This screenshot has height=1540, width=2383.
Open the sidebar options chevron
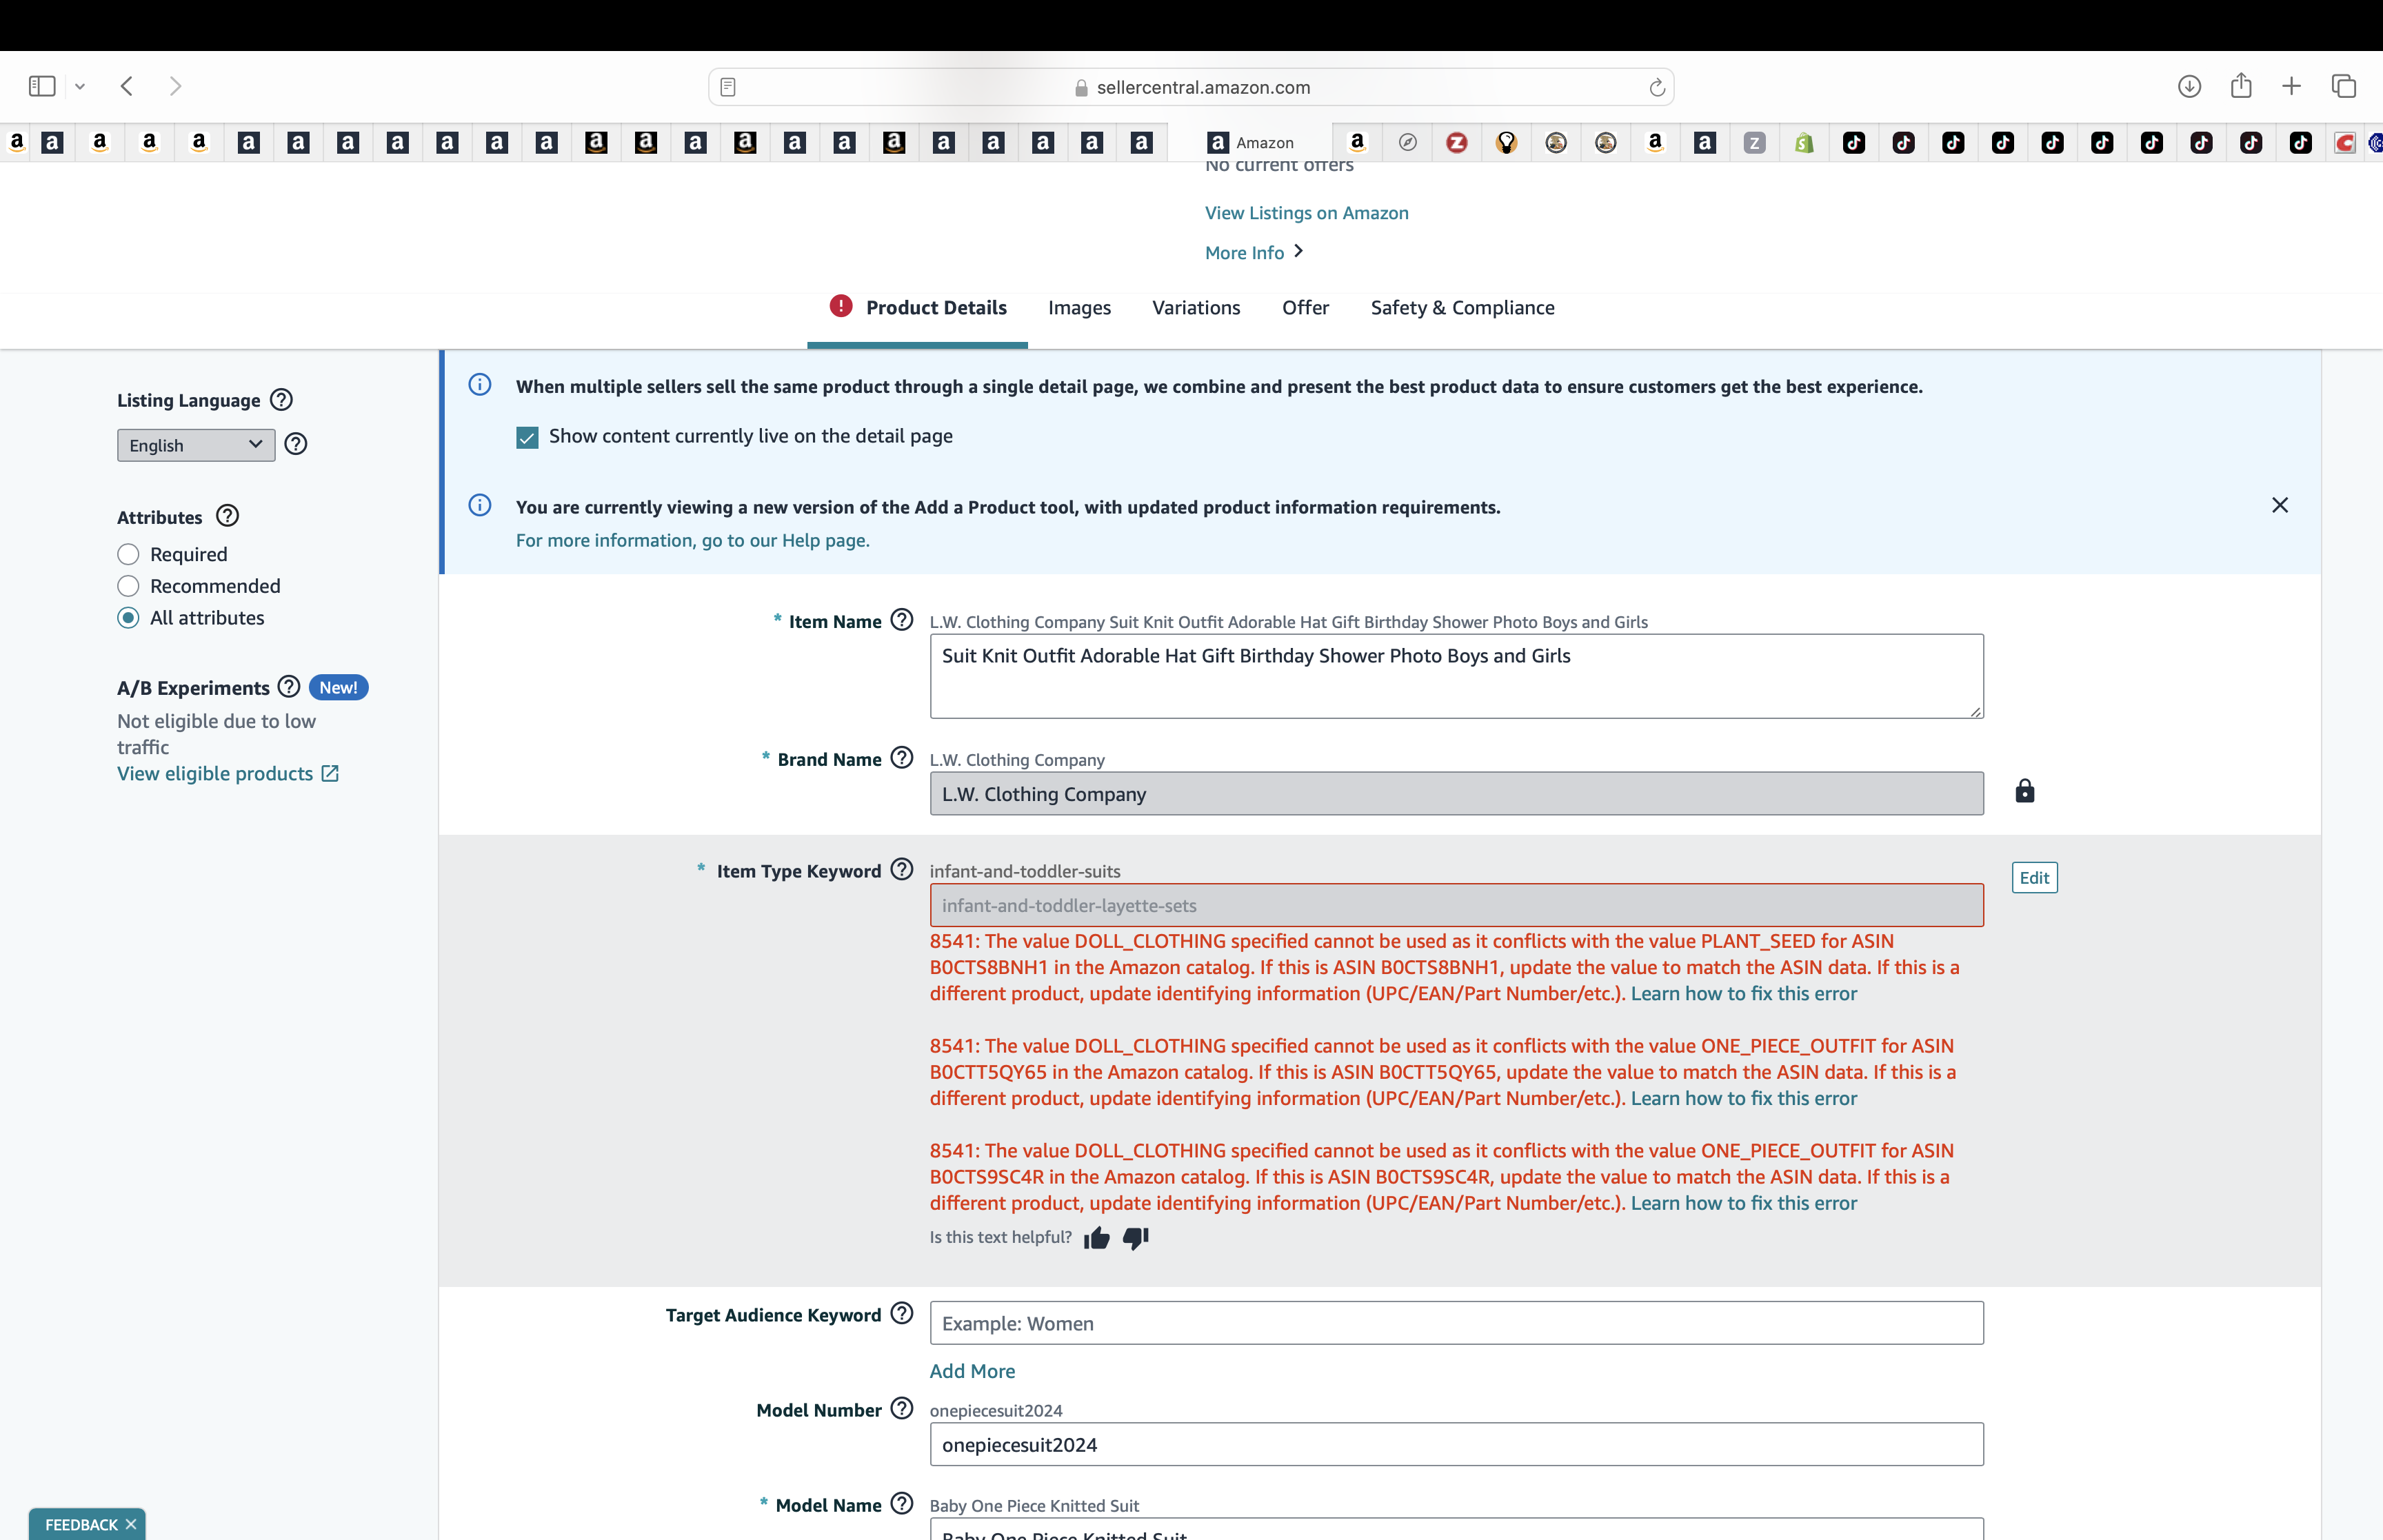click(80, 87)
